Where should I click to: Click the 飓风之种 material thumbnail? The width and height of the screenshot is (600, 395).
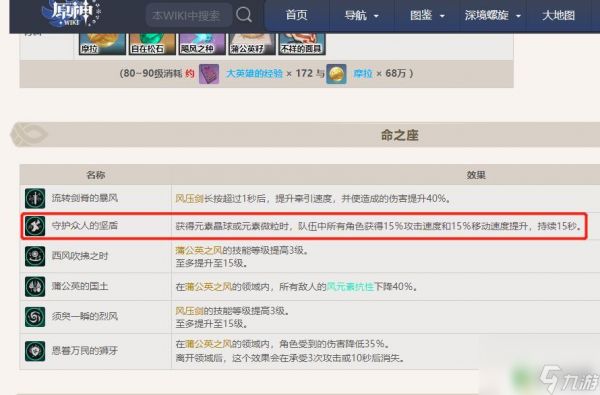[x=202, y=44]
